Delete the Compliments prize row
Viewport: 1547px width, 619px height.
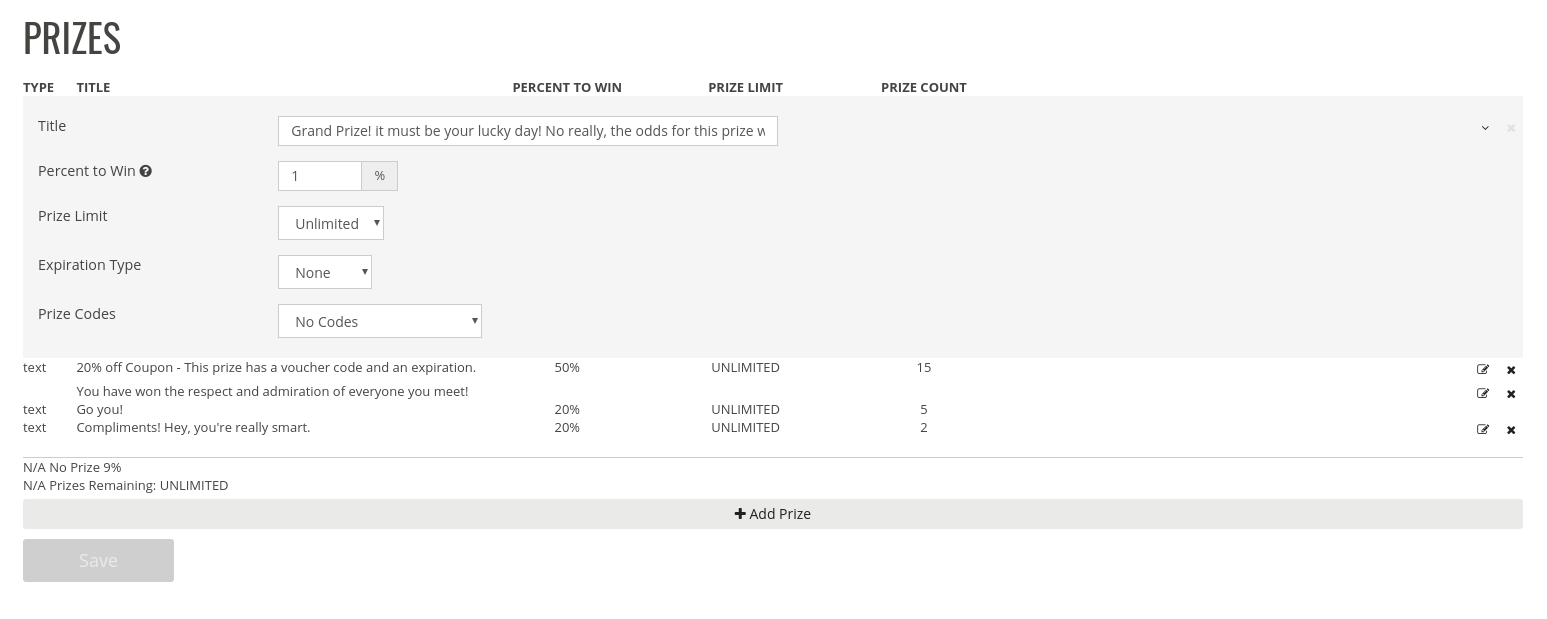tap(1511, 430)
